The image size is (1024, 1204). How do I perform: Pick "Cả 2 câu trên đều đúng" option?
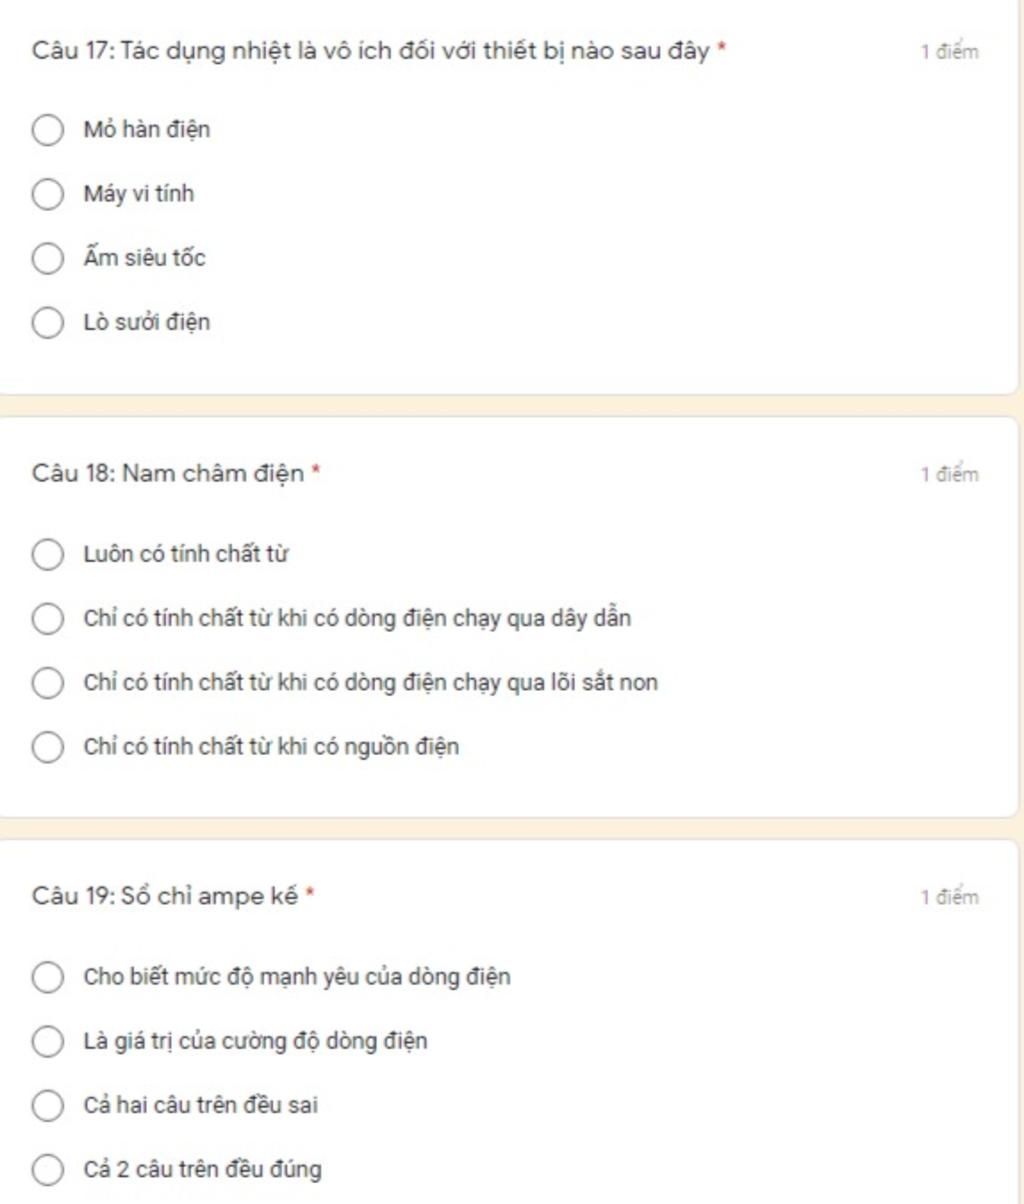pyautogui.click(x=48, y=1169)
